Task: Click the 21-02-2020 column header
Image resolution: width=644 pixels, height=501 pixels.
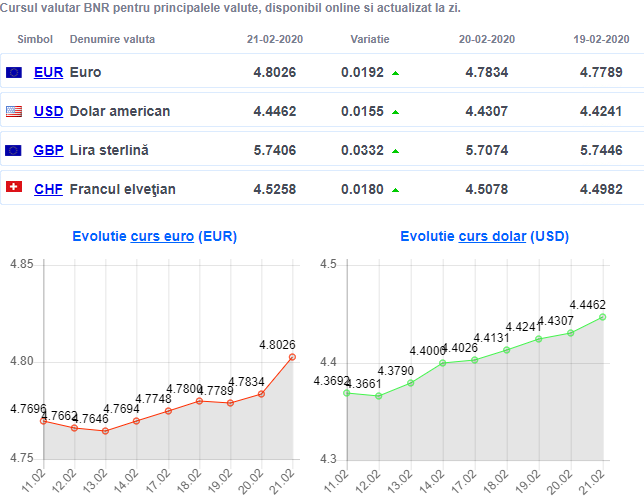Action: tap(275, 40)
